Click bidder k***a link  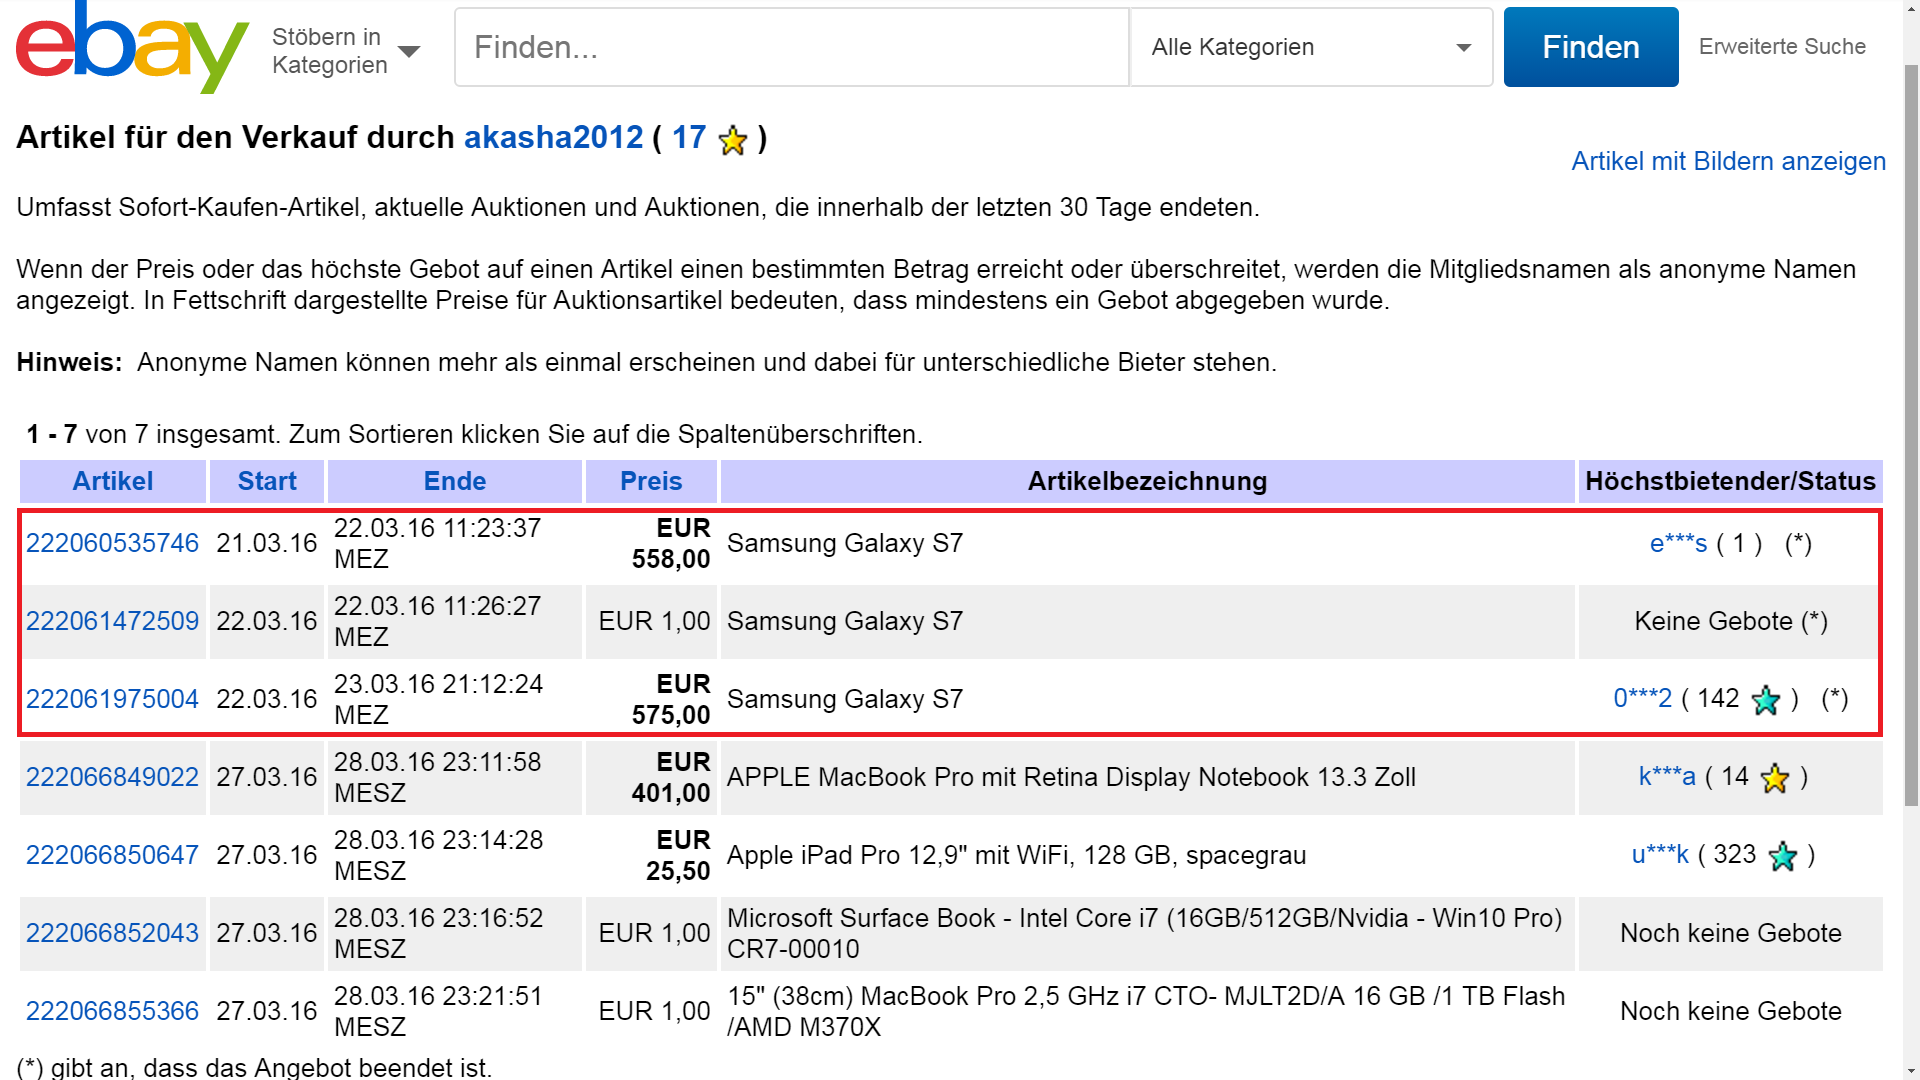[x=1667, y=776]
